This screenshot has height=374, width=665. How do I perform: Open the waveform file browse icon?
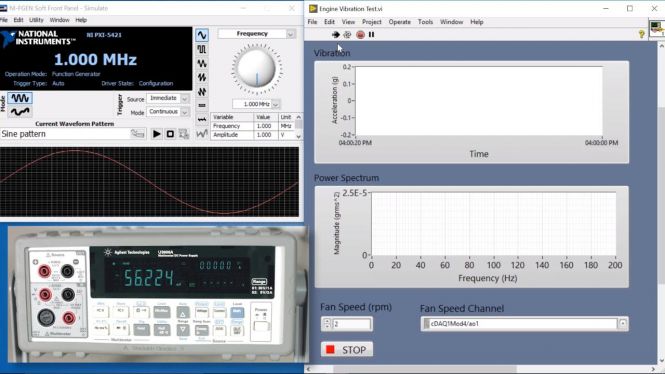point(137,134)
